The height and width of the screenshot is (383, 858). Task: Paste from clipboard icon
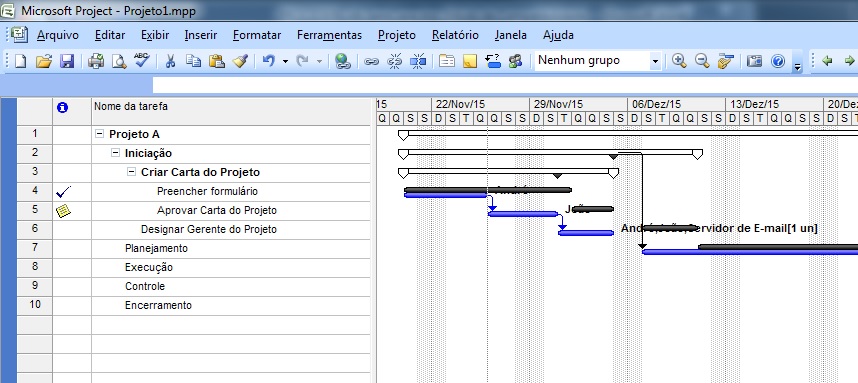click(217, 61)
